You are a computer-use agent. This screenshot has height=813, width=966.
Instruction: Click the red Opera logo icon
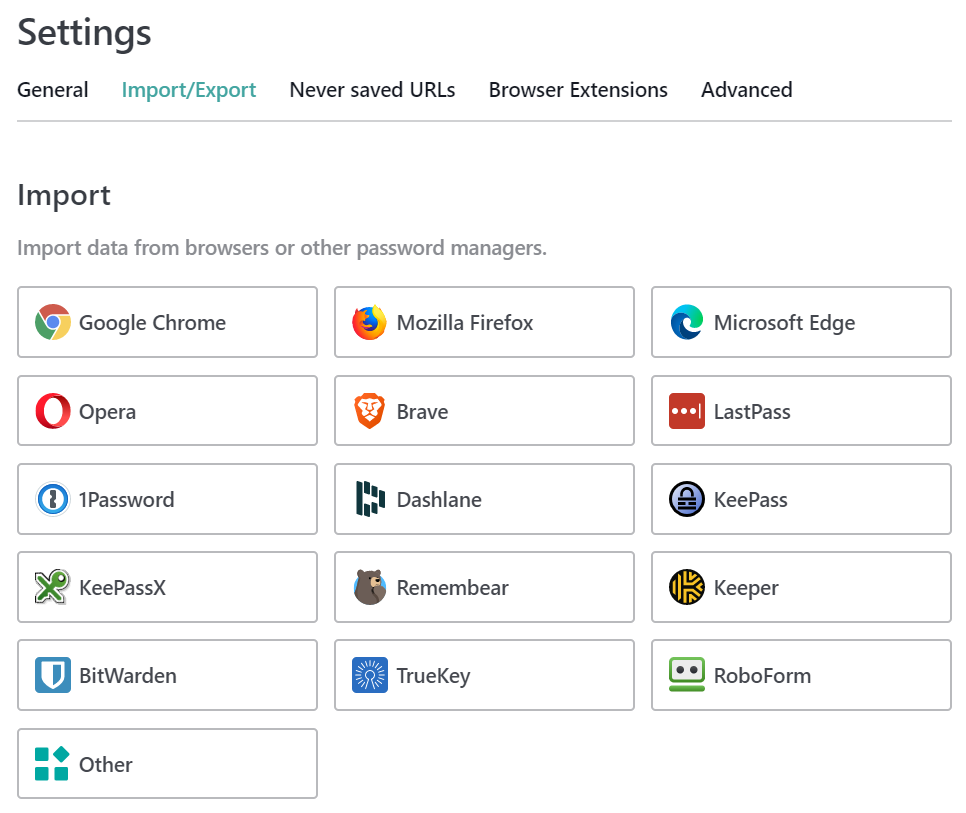(52, 411)
